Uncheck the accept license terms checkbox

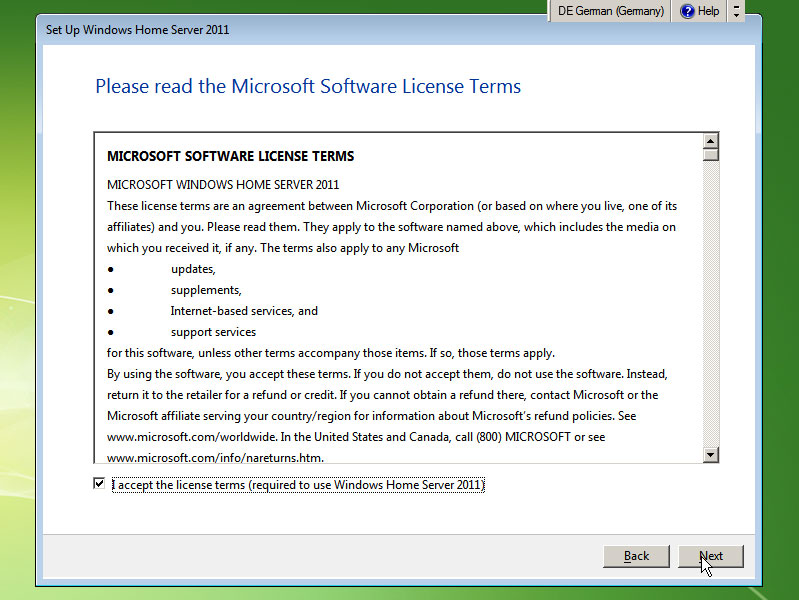[x=99, y=483]
